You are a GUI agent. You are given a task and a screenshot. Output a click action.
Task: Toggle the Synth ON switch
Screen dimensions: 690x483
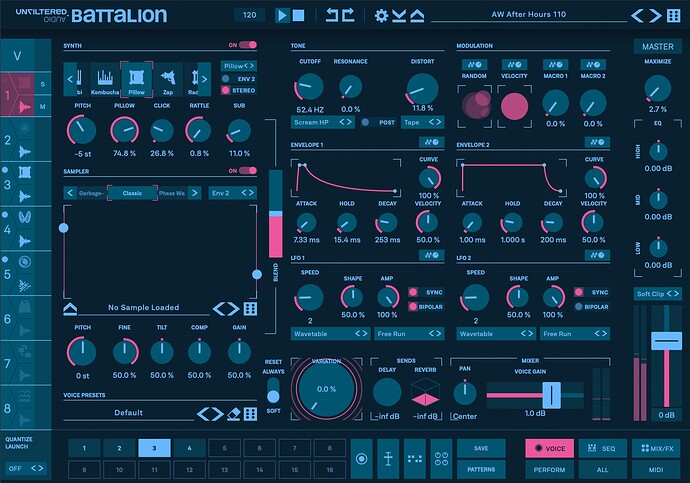(x=247, y=45)
